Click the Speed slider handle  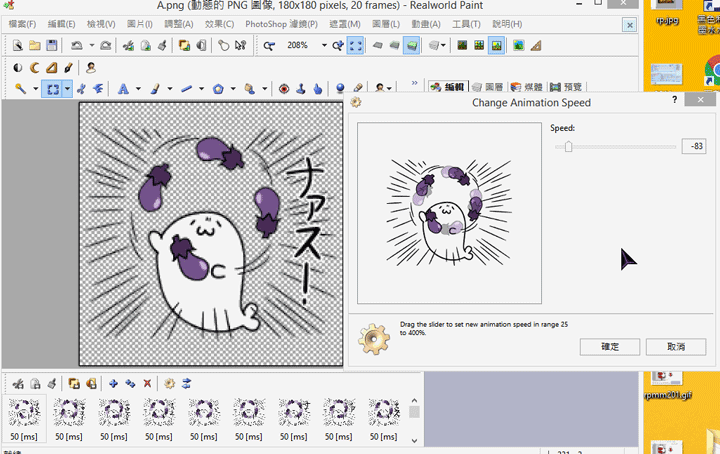[x=568, y=146]
